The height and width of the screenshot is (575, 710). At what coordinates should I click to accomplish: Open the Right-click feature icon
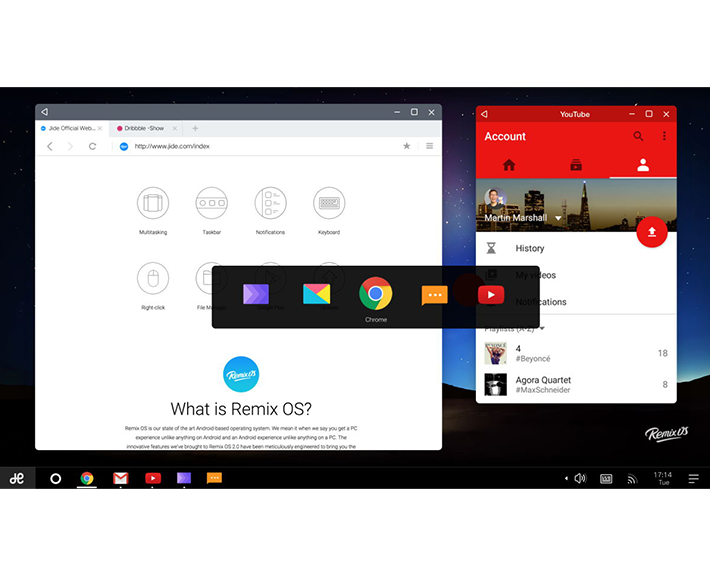[153, 278]
